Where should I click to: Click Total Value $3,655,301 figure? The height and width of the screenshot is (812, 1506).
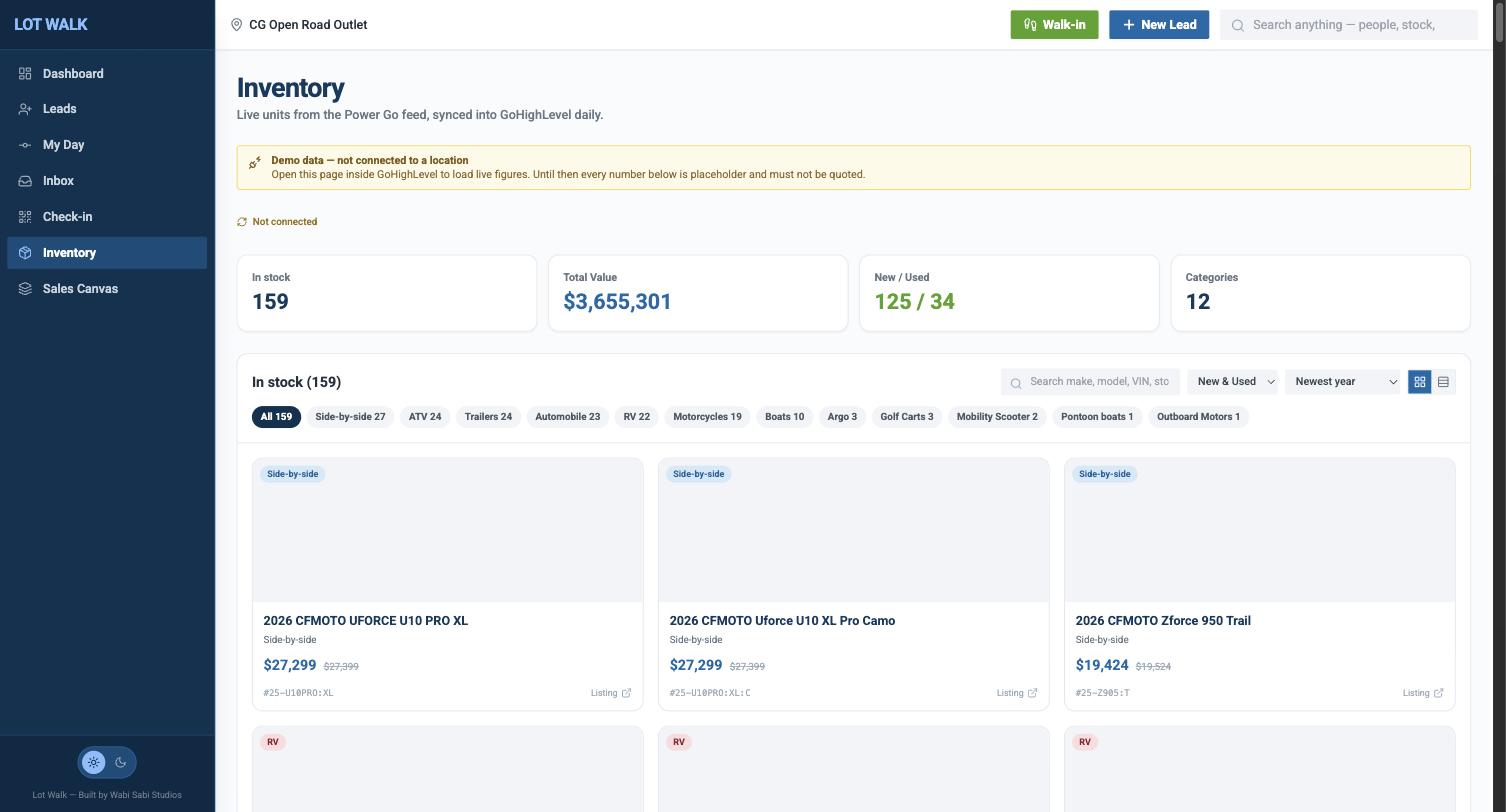618,302
